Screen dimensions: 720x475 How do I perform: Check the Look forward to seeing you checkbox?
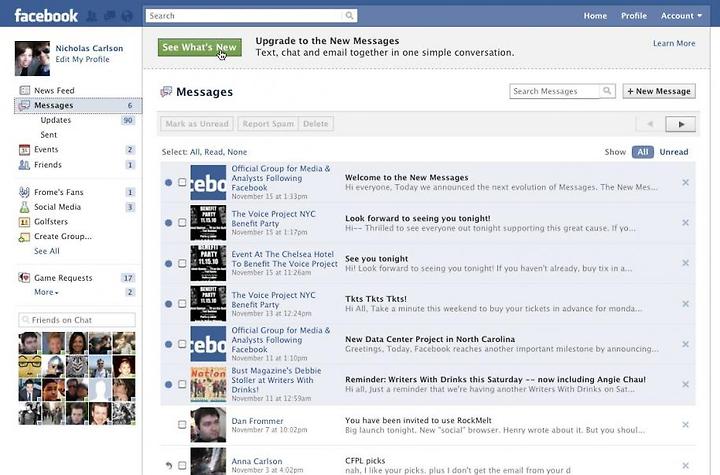182,223
